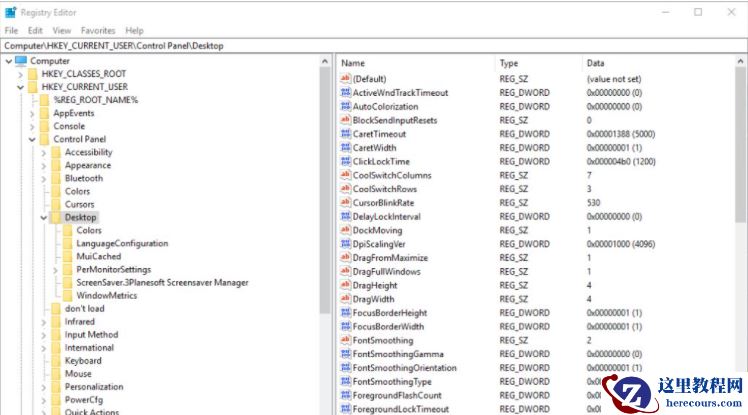Open the Favorites menu
Screen dimensions: 748x415
coord(98,31)
